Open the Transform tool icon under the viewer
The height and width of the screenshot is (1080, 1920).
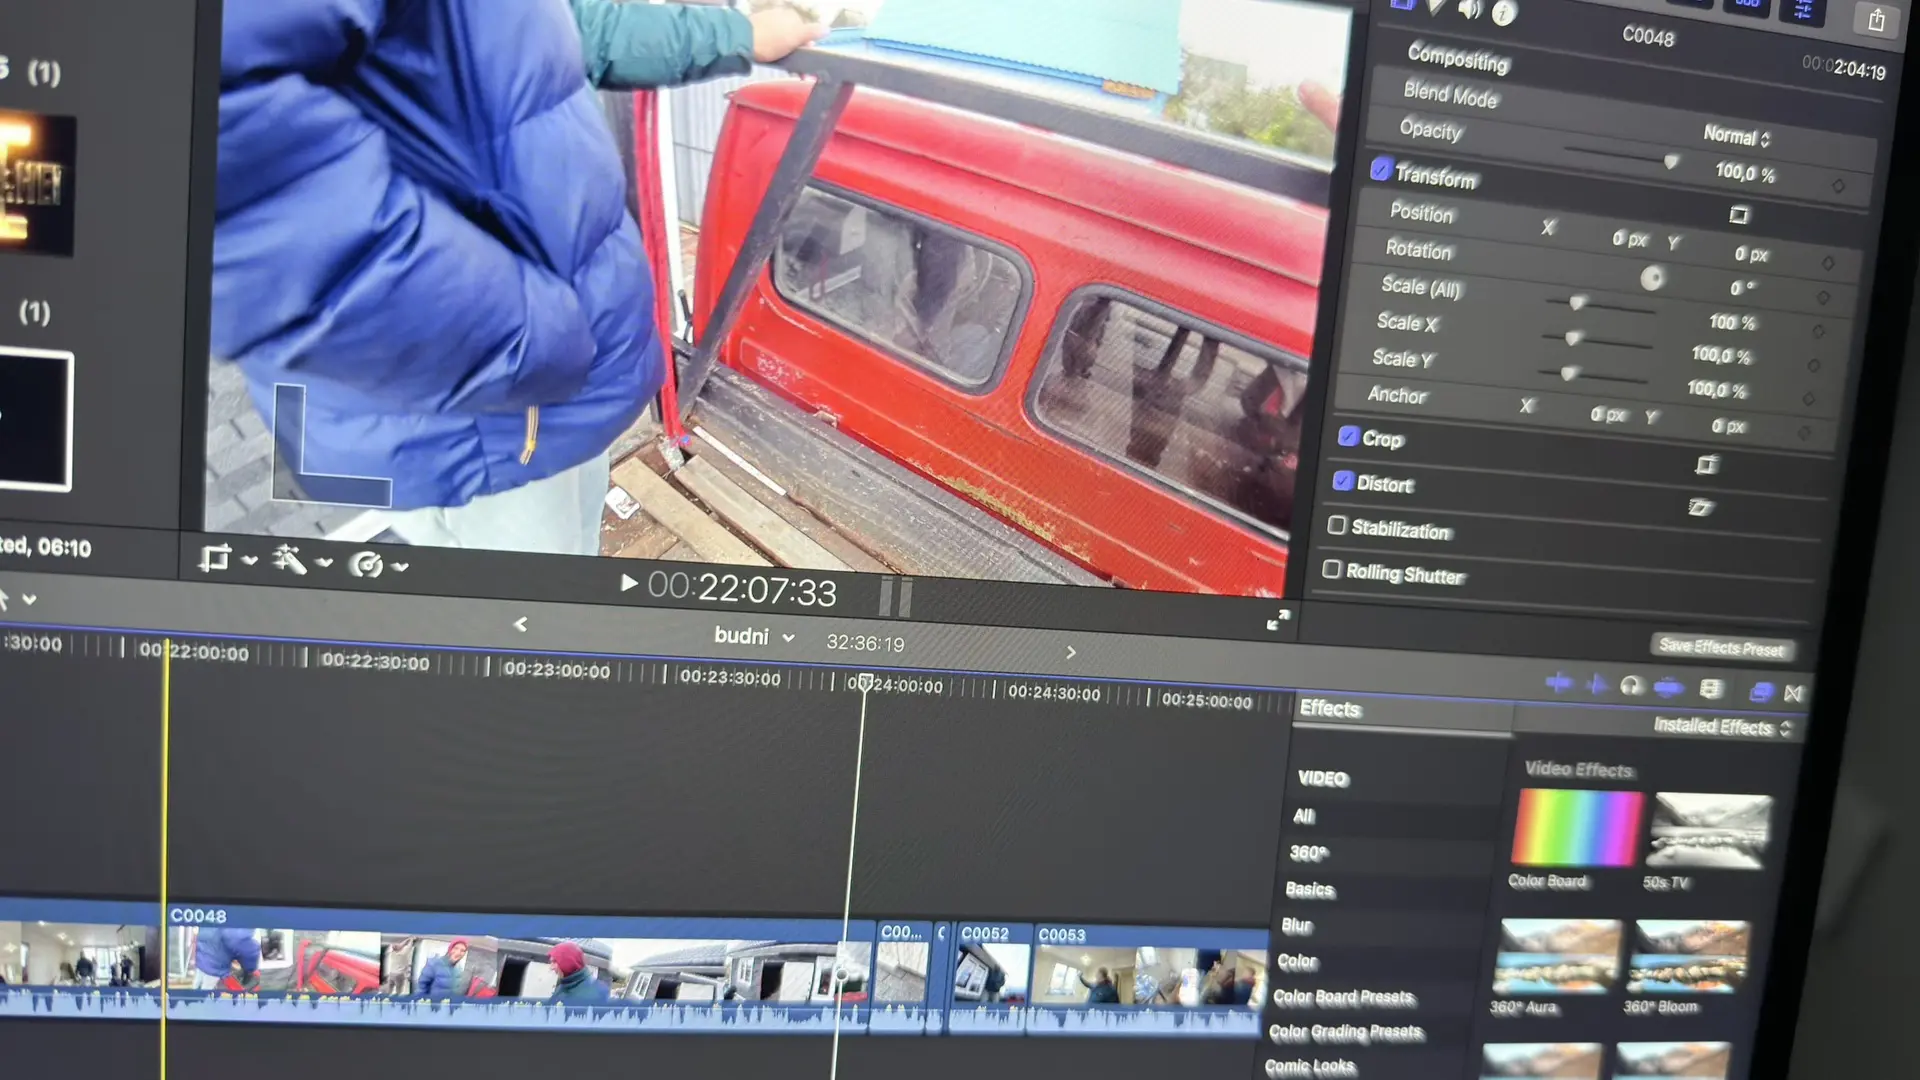pyautogui.click(x=214, y=558)
